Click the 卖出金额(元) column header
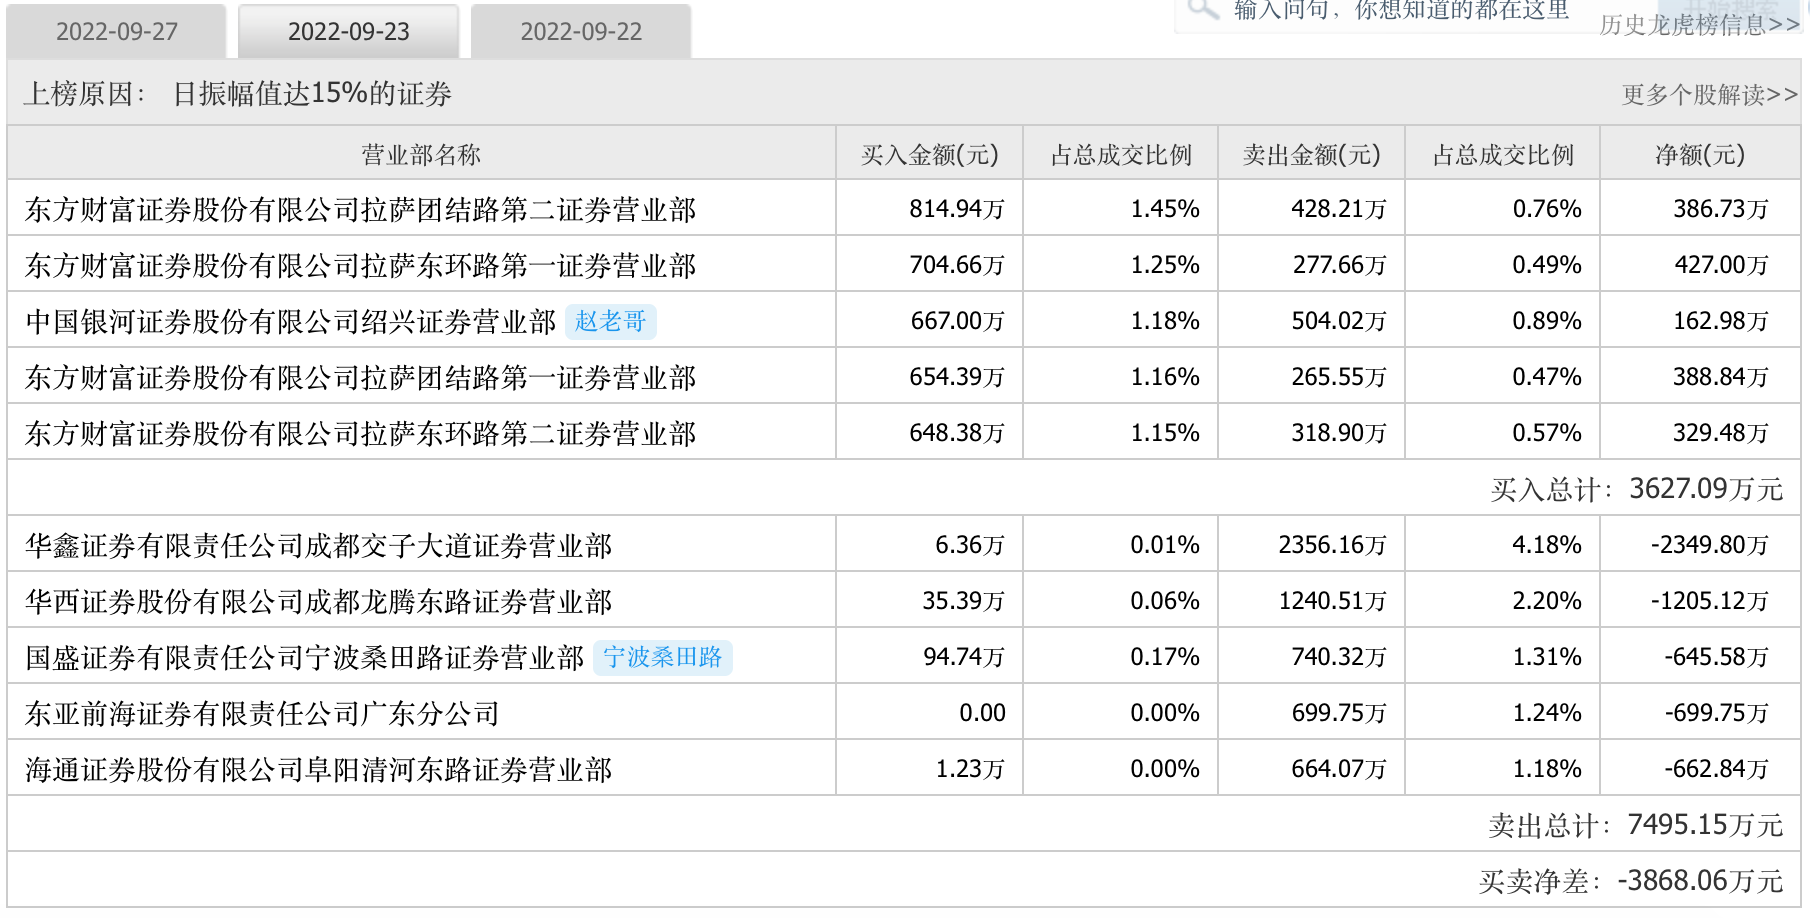The width and height of the screenshot is (1810, 918). tap(1311, 155)
